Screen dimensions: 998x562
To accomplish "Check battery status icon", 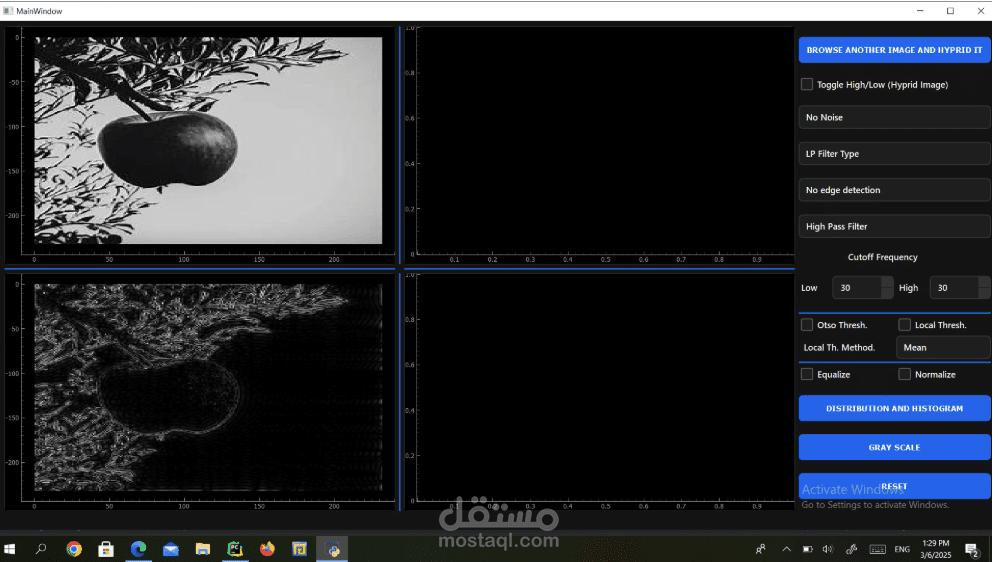I will coord(807,549).
